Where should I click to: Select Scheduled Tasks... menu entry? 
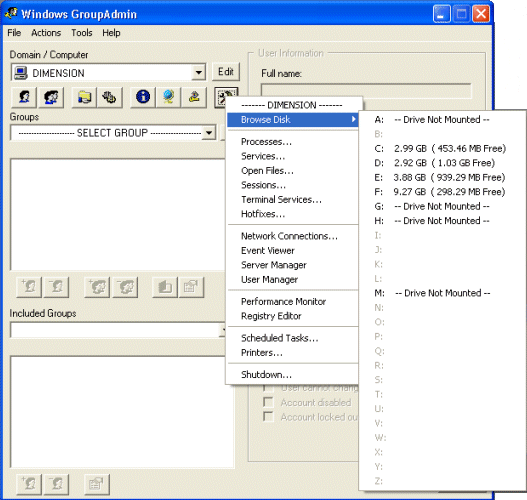(293, 338)
